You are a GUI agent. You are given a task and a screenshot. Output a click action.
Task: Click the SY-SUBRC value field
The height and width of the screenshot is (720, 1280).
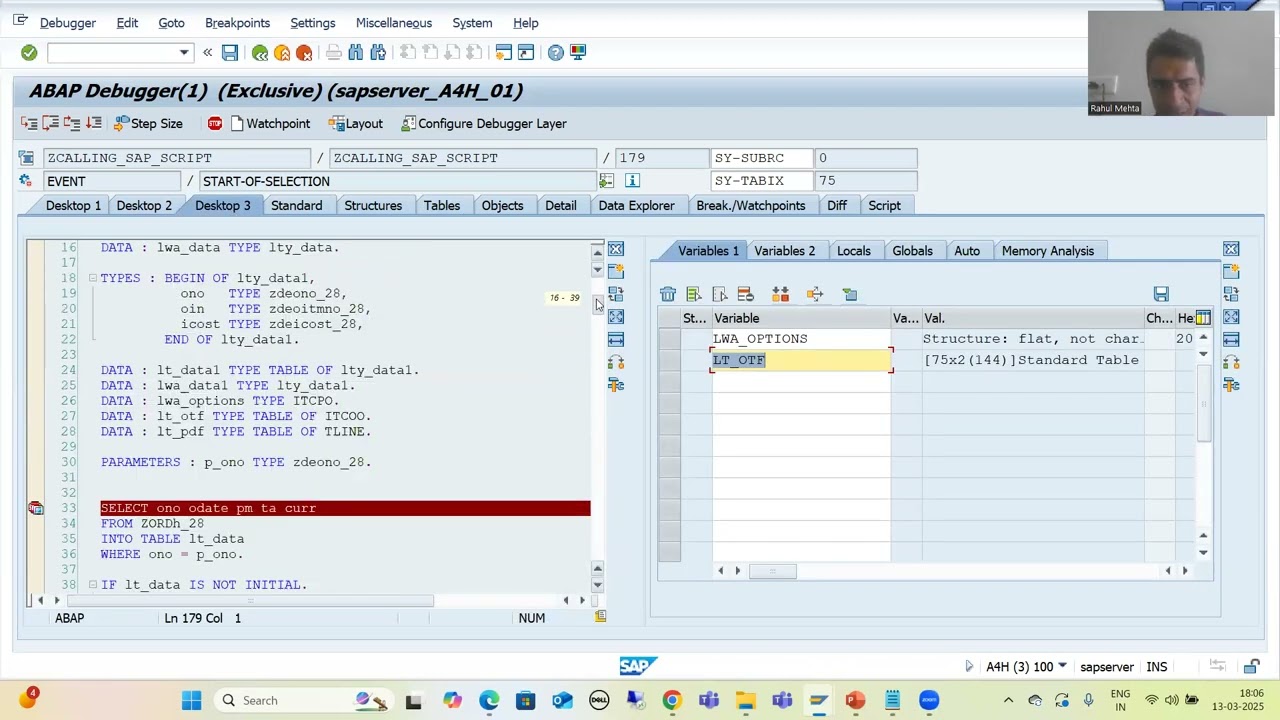coord(866,158)
